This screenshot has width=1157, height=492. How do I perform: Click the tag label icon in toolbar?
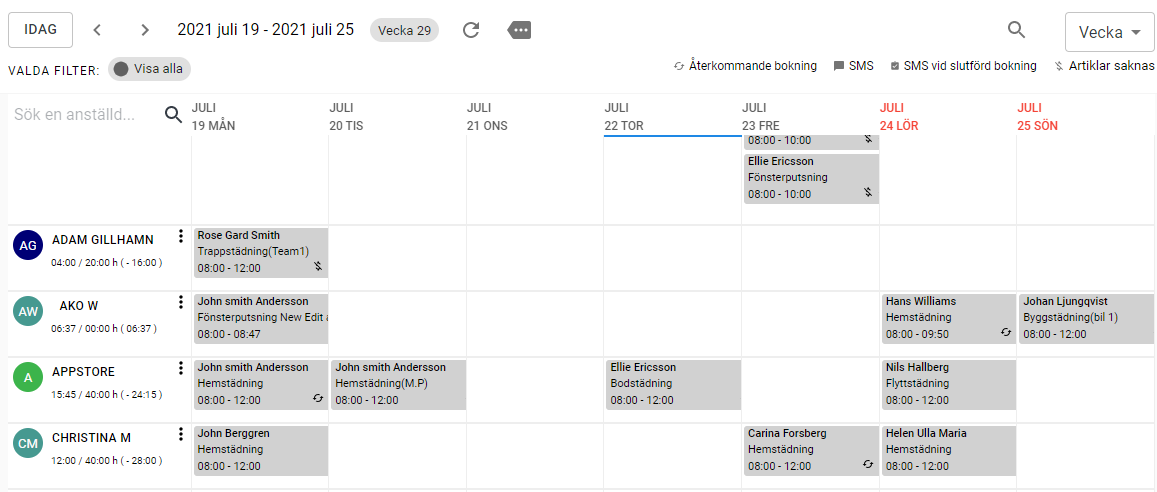519,30
